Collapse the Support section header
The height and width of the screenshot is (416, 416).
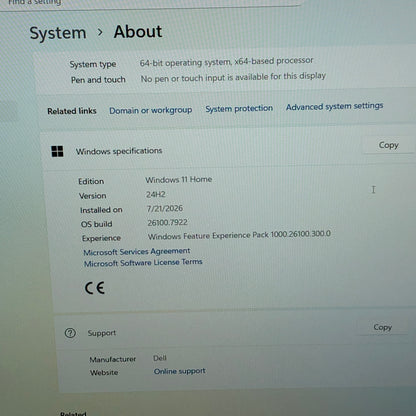coord(233,331)
